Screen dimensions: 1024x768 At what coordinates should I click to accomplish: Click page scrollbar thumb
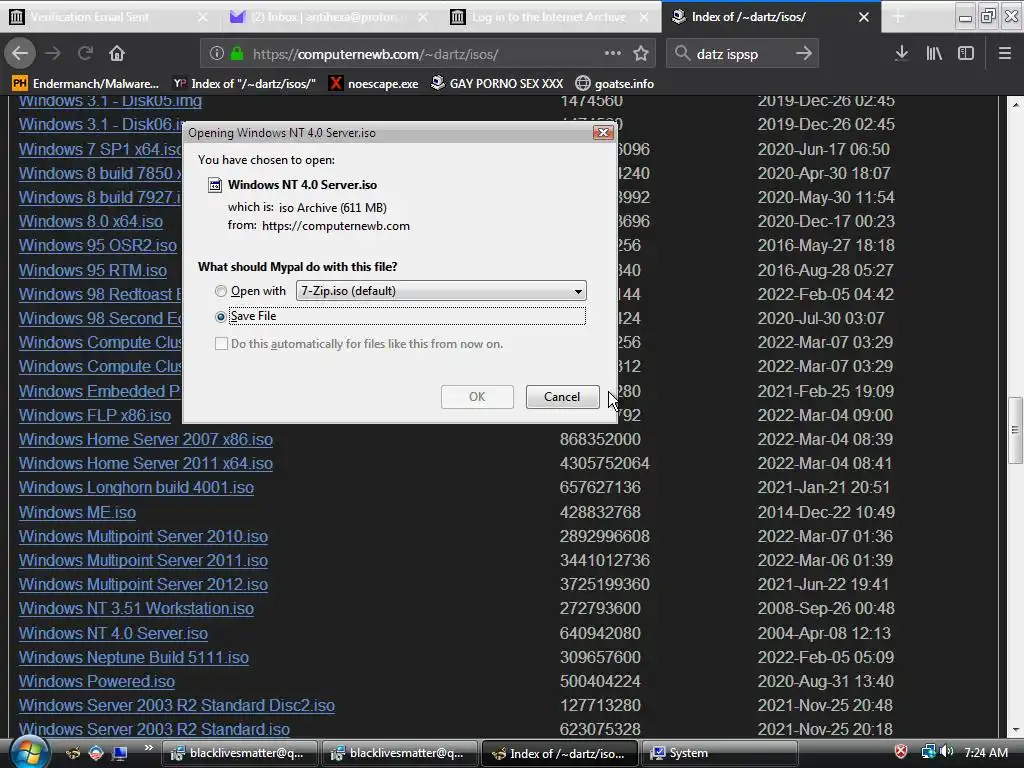(x=1015, y=430)
